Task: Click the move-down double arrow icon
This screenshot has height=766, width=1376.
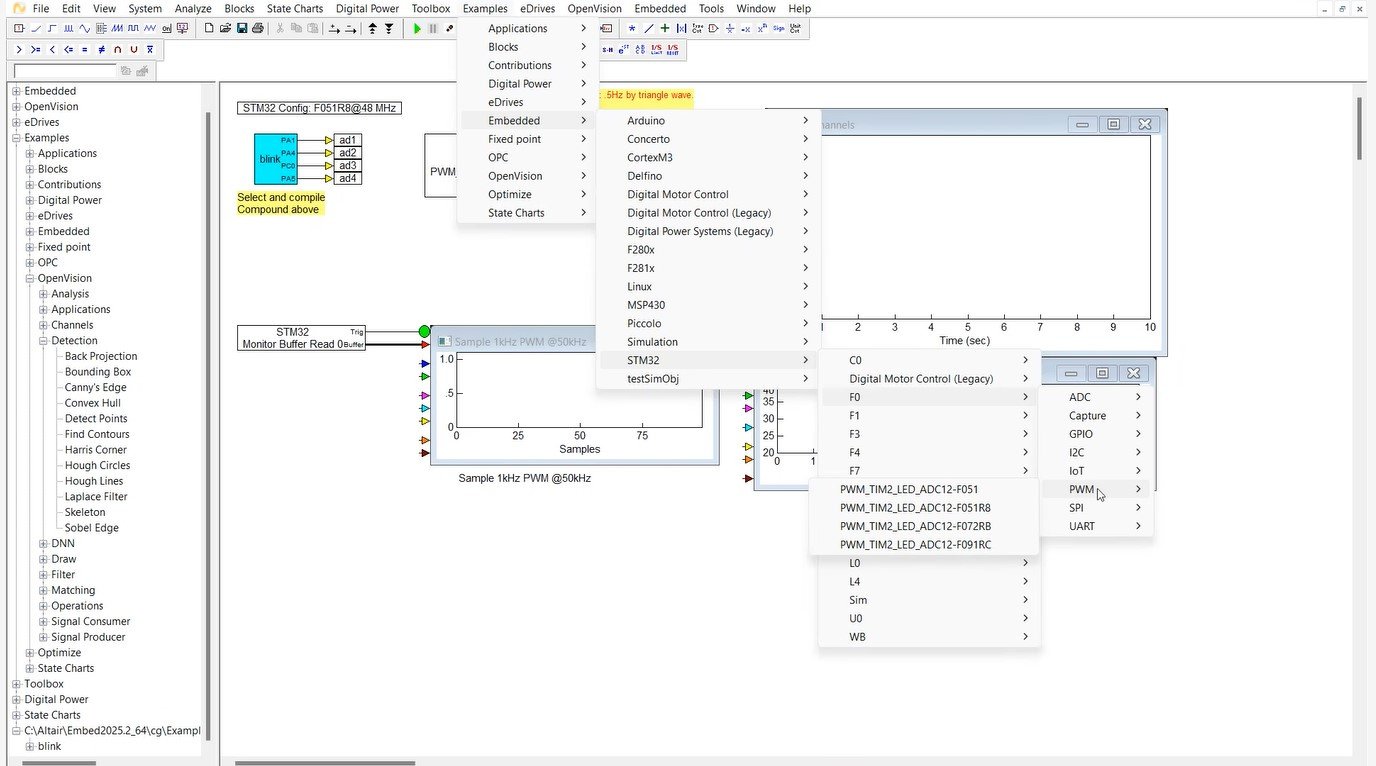Action: 388,29
